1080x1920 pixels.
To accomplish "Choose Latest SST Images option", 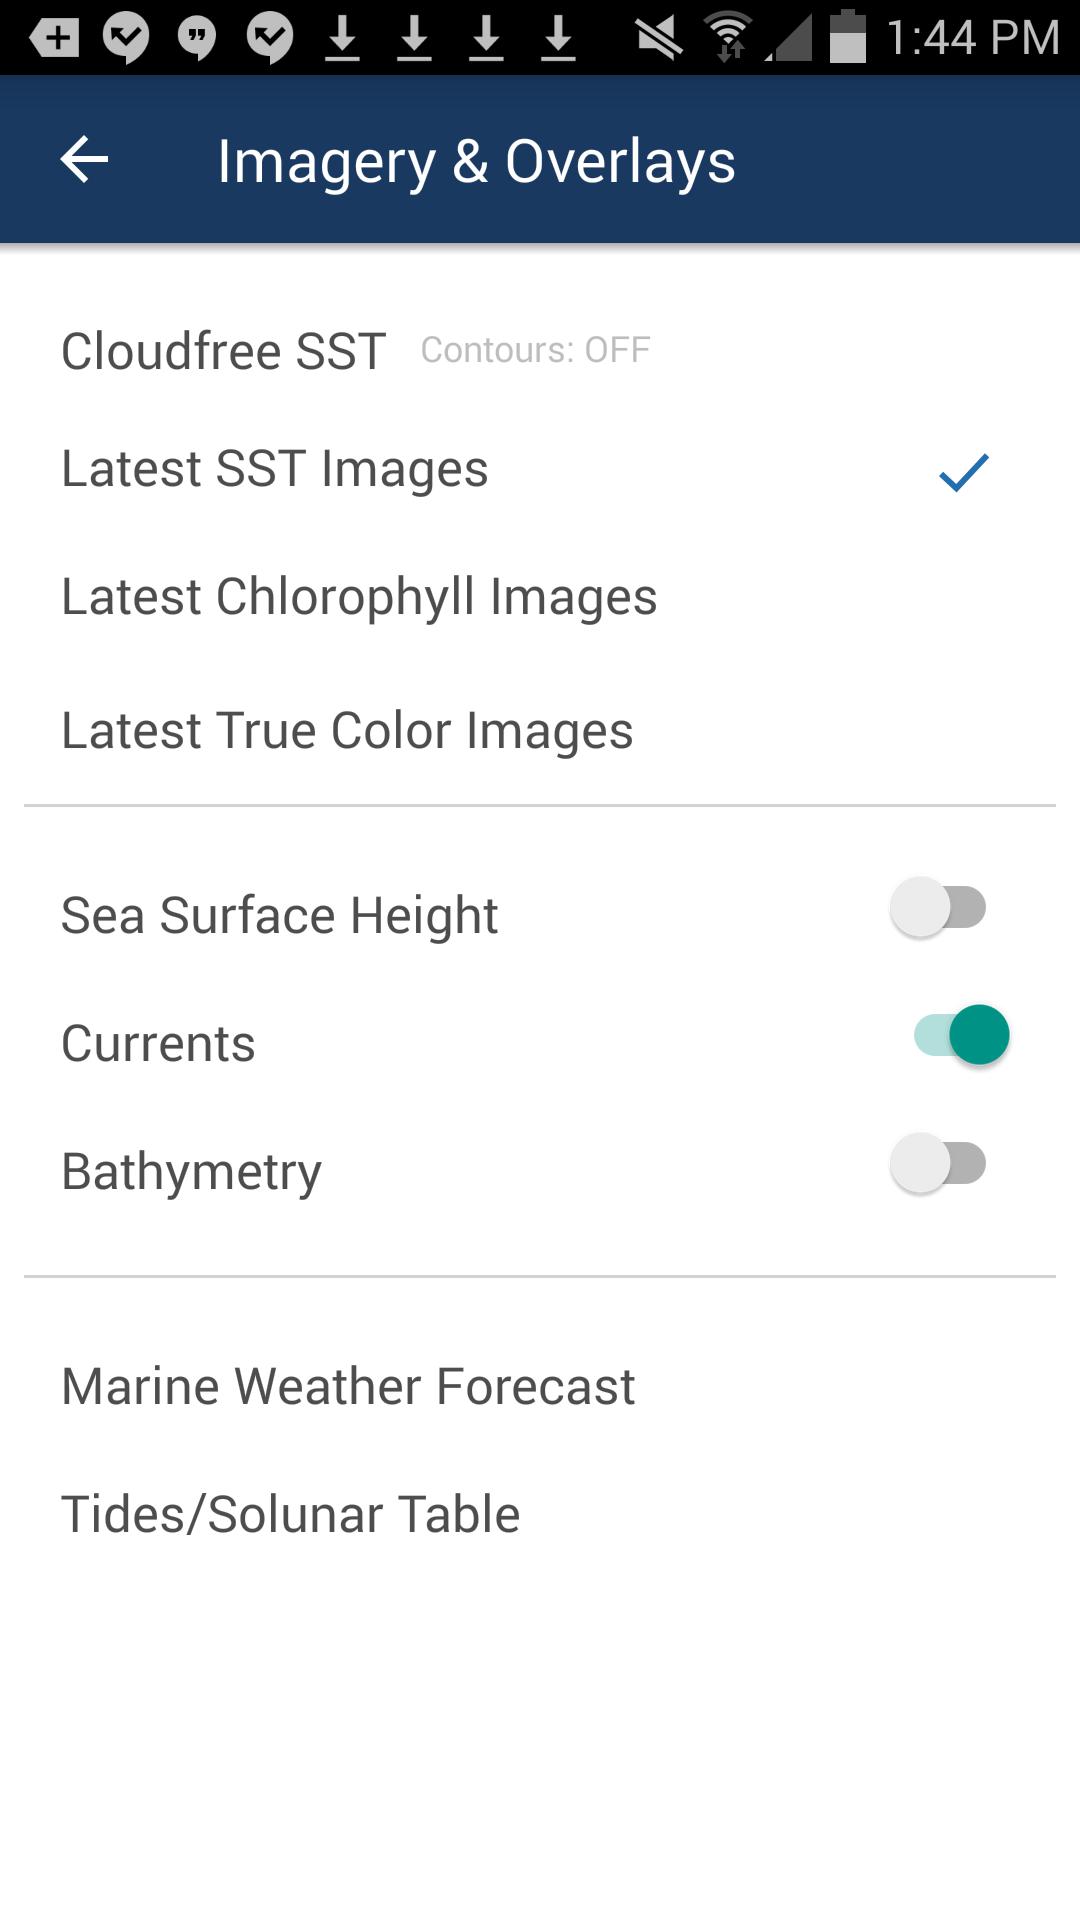I will tap(540, 469).
